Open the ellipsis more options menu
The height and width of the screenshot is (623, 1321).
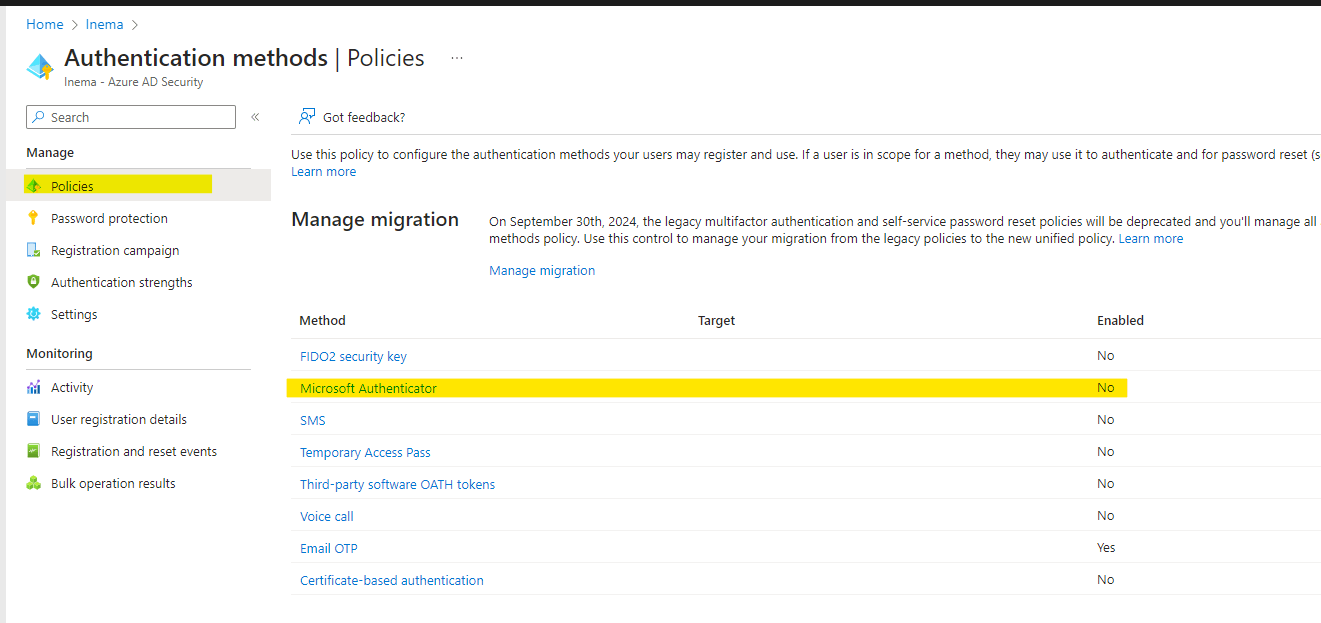457,58
